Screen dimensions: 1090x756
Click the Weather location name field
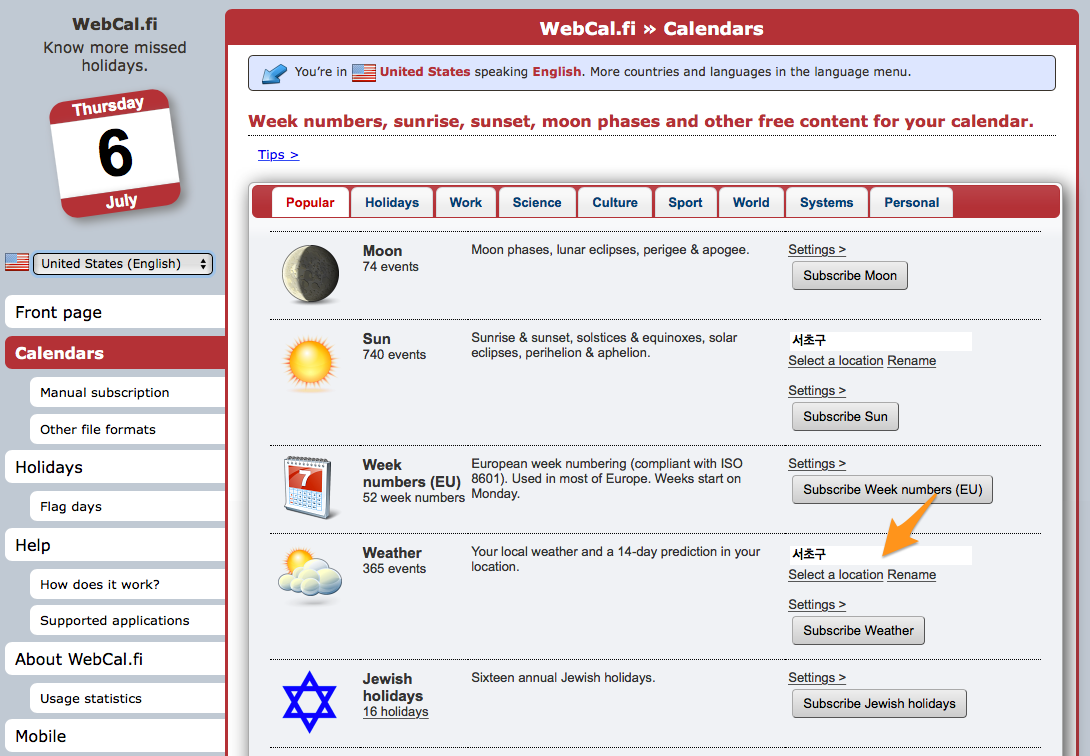880,554
